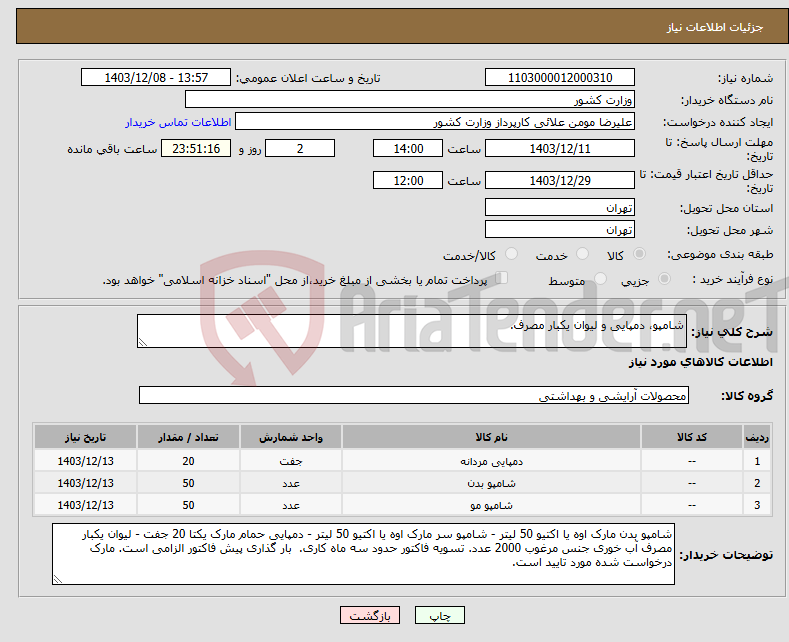Click the need date in the شامپو مو row
Image resolution: width=789 pixels, height=642 pixels.
86,505
